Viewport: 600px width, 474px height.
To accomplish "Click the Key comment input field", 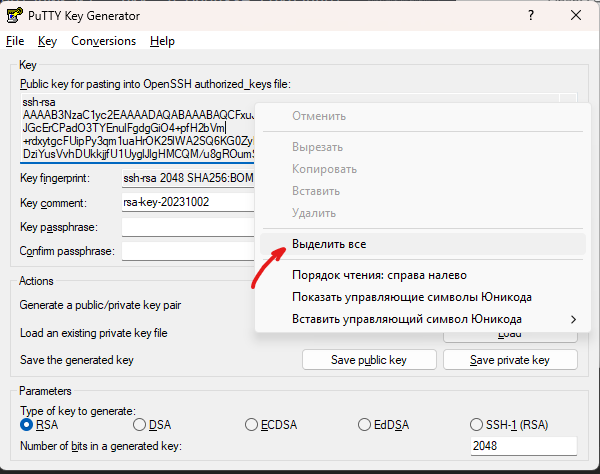I will [185, 201].
